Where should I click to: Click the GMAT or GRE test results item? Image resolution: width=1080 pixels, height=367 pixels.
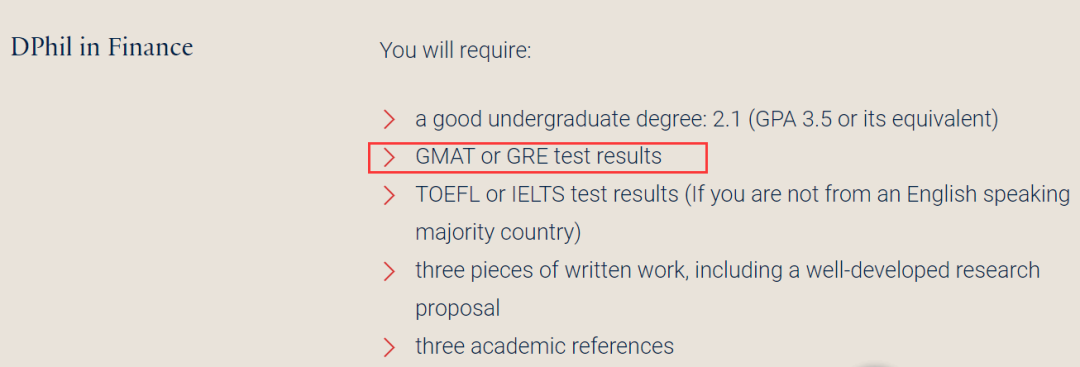point(538,156)
